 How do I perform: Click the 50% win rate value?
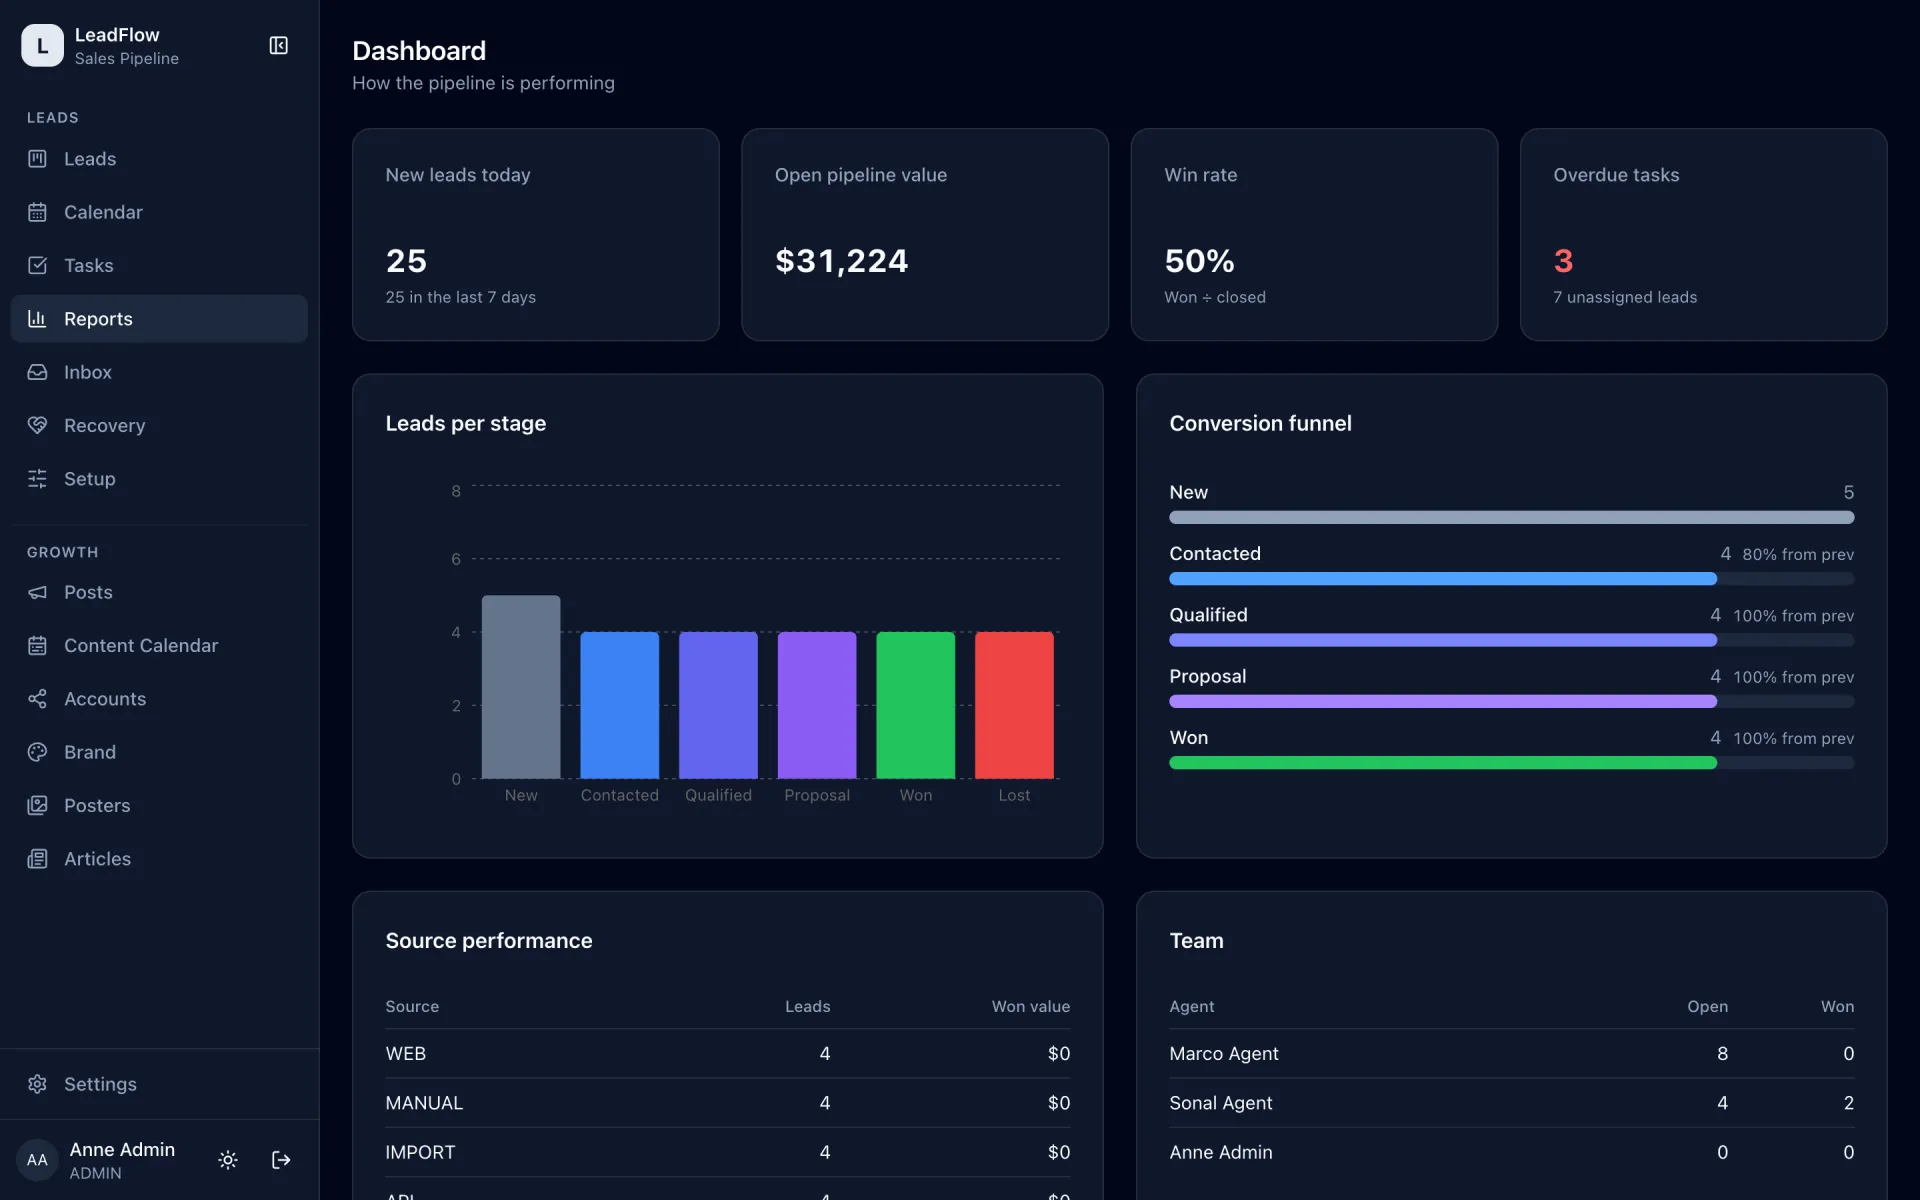pyautogui.click(x=1199, y=261)
